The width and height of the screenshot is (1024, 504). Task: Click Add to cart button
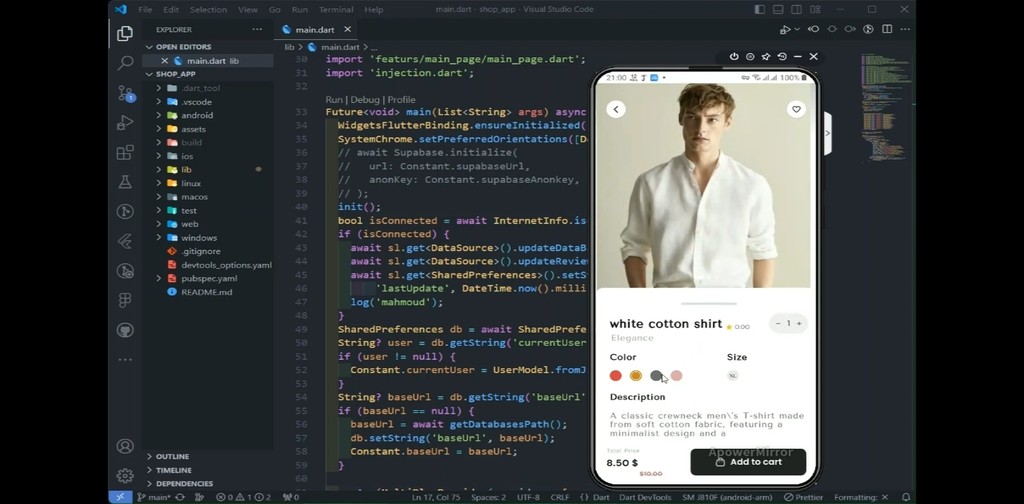tap(748, 462)
